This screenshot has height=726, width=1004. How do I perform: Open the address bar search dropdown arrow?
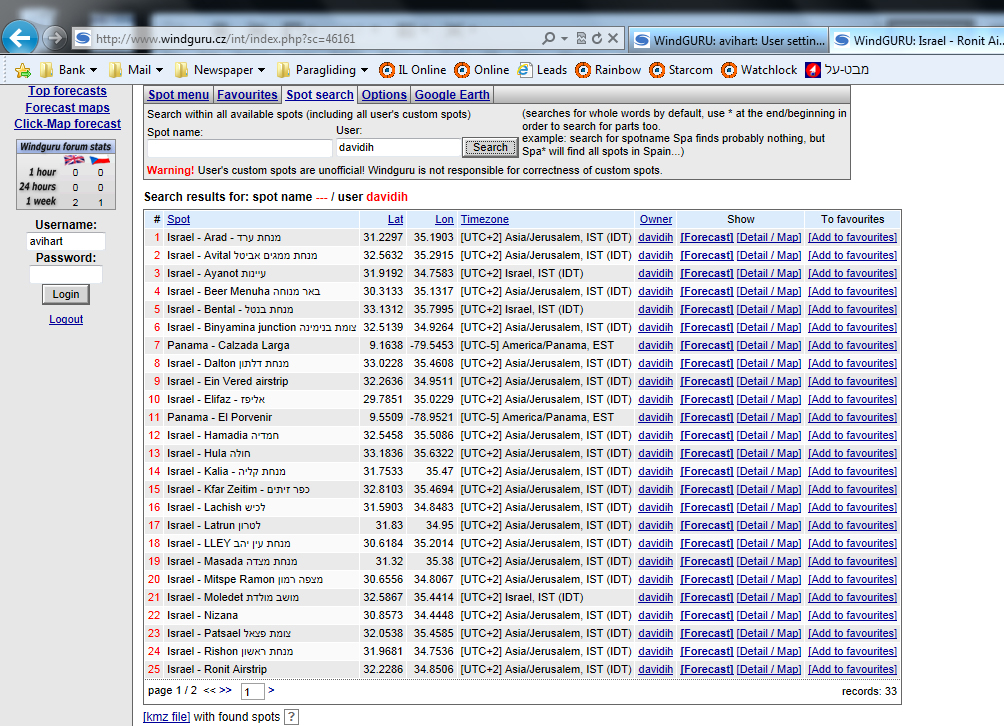pyautogui.click(x=564, y=38)
